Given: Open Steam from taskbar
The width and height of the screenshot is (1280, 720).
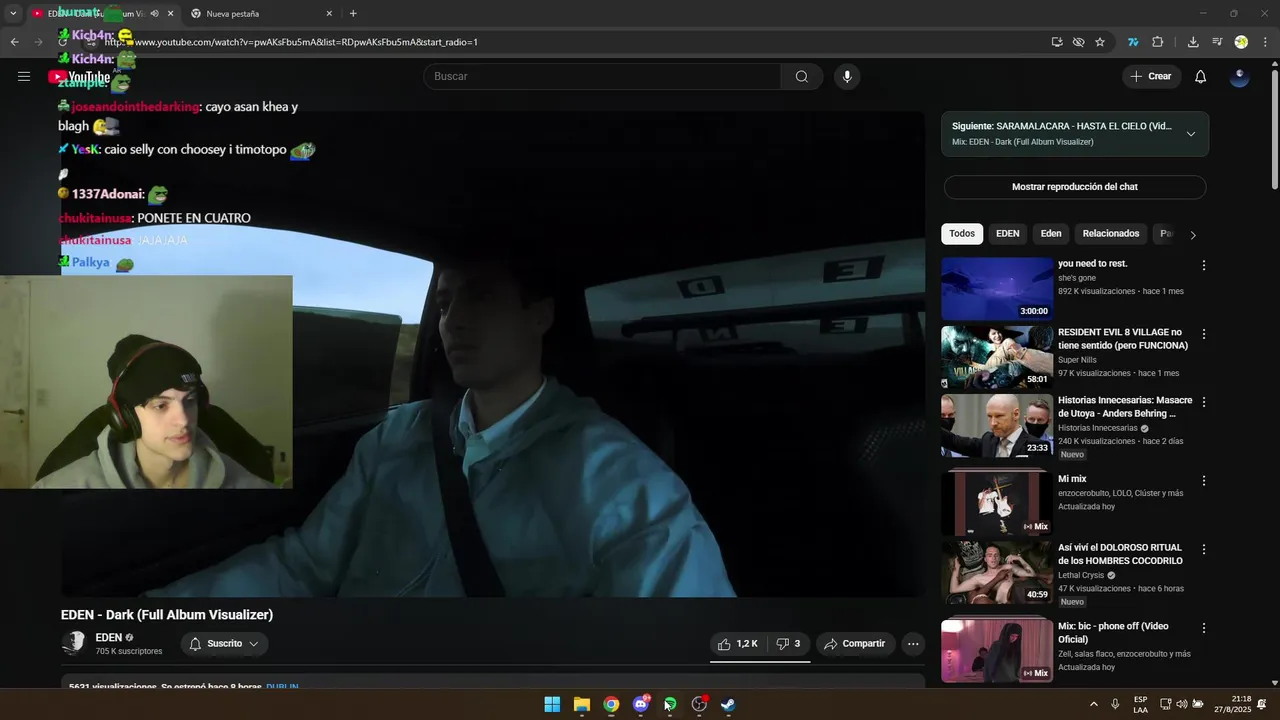Looking at the screenshot, I should (x=729, y=704).
